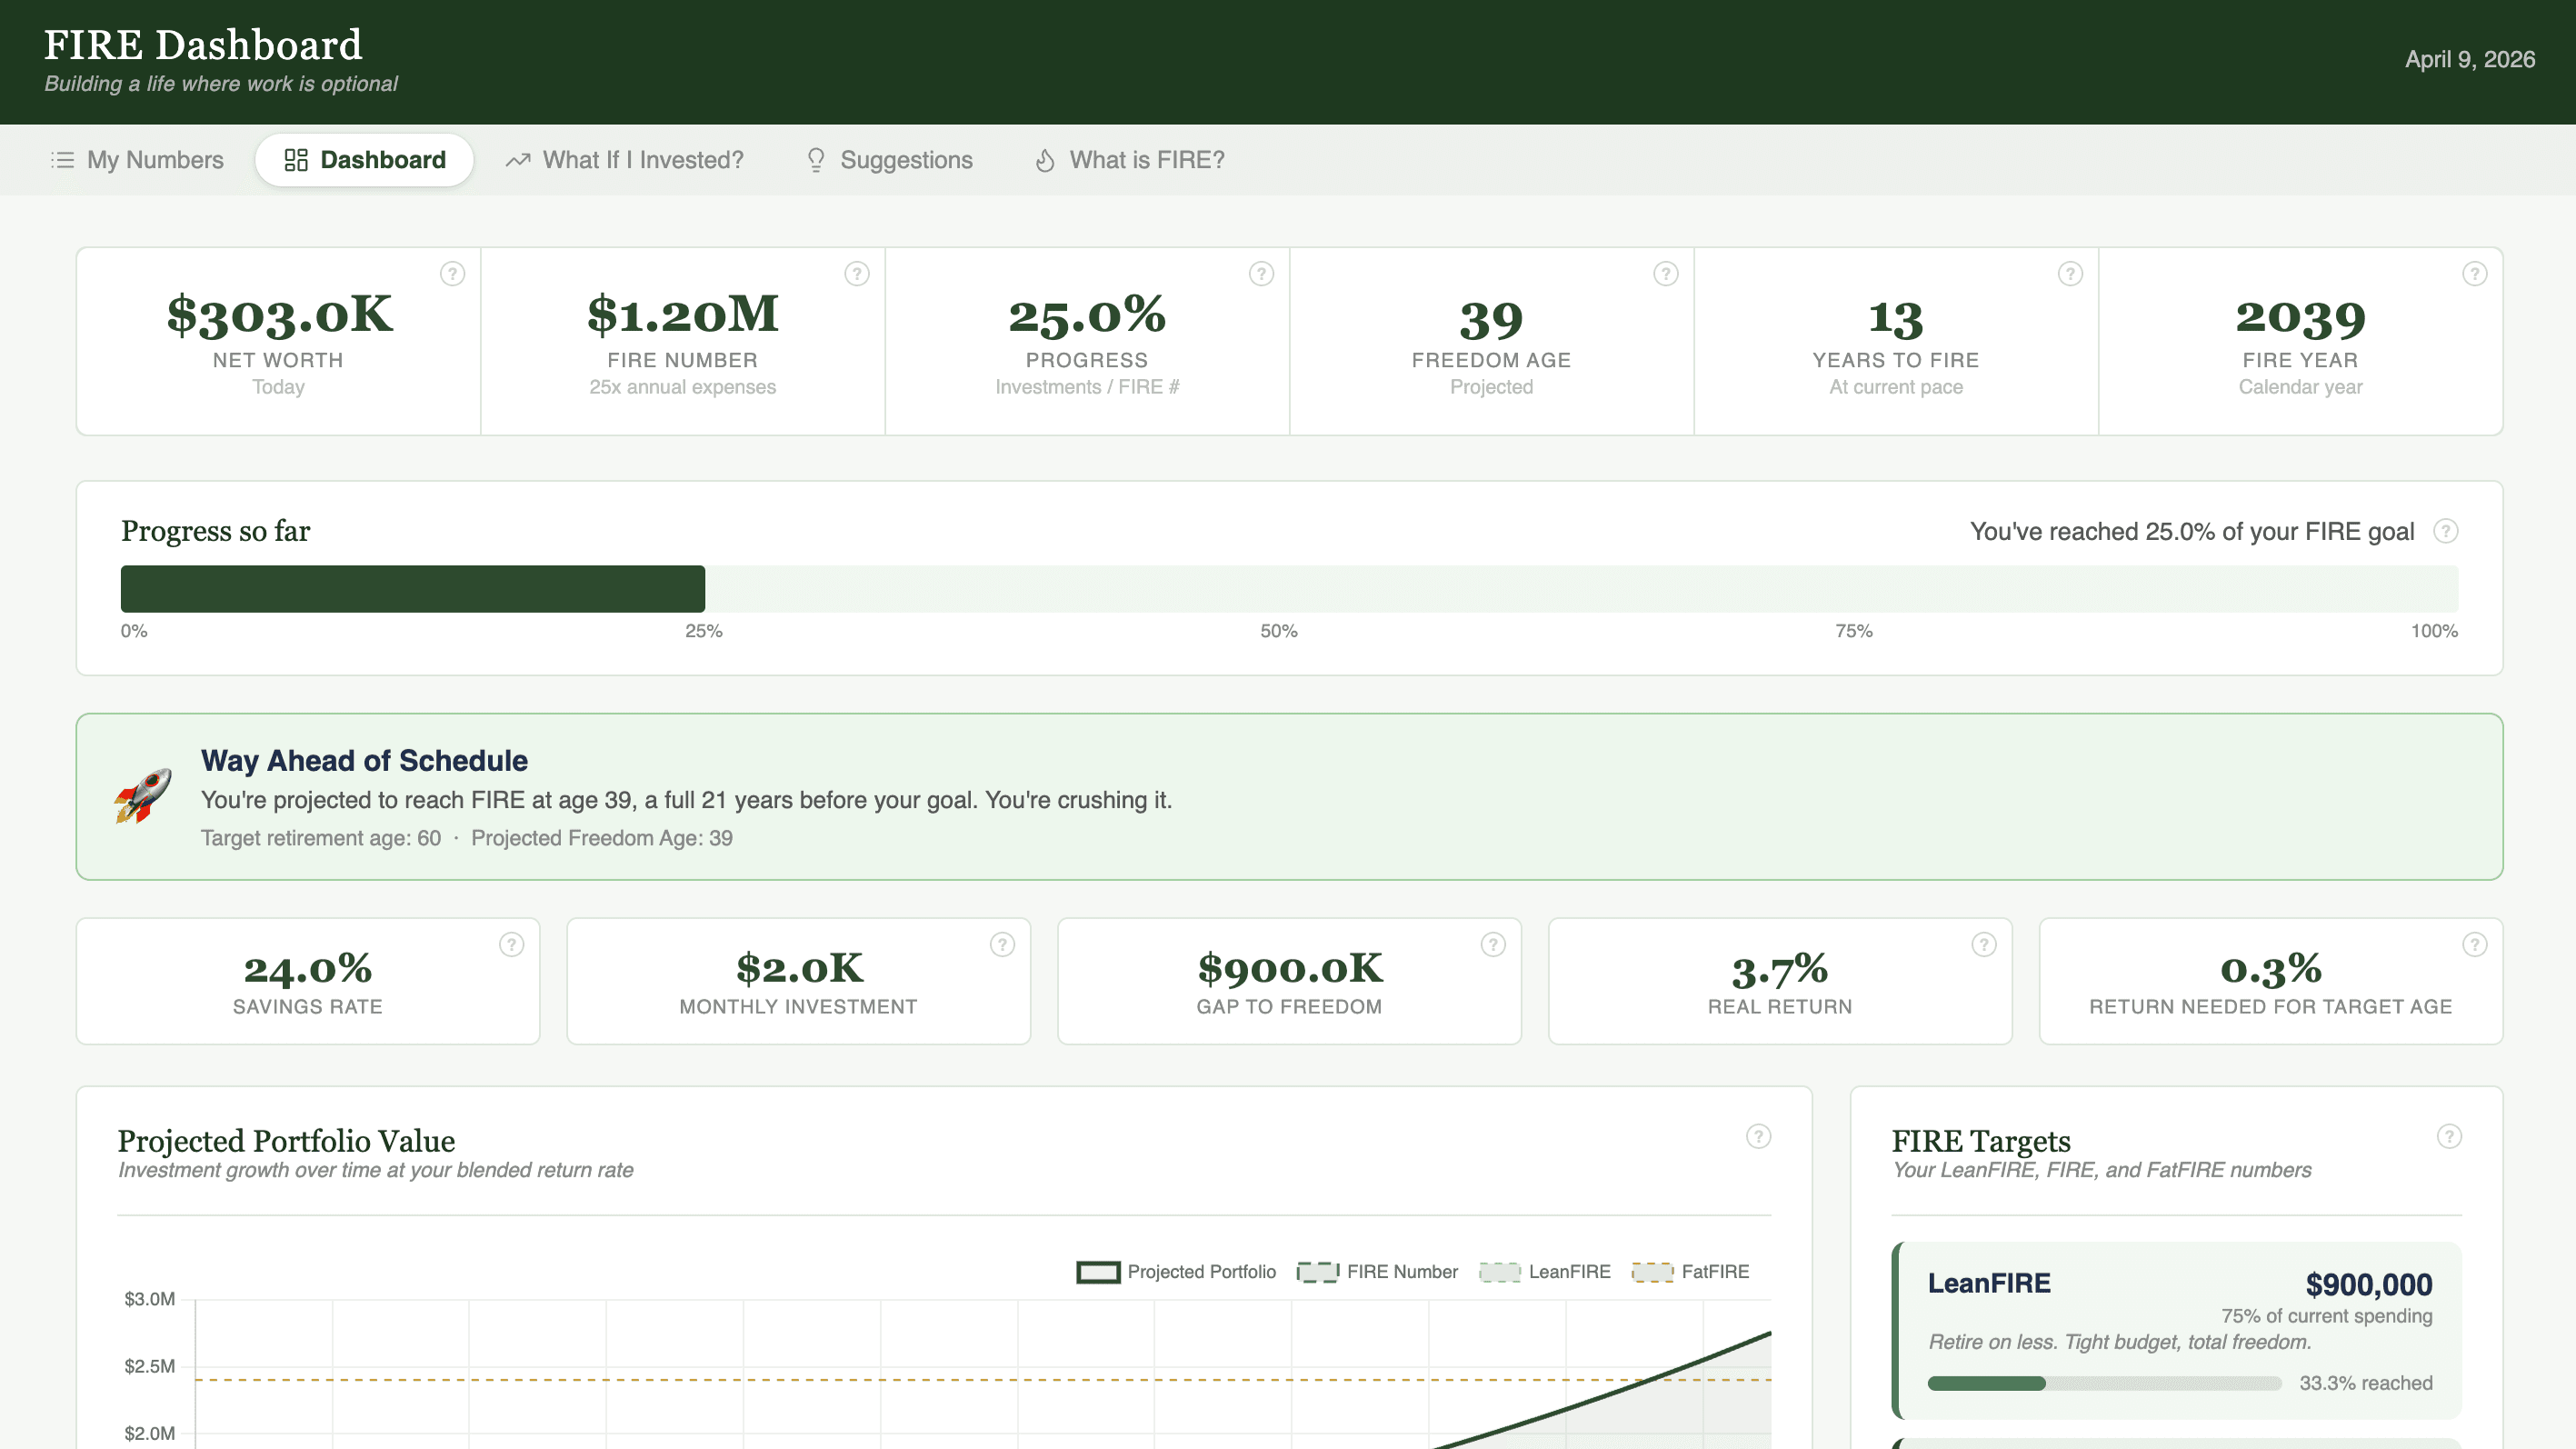The image size is (2576, 1449).
Task: Click the FIRE Dashboard title
Action: [203, 45]
